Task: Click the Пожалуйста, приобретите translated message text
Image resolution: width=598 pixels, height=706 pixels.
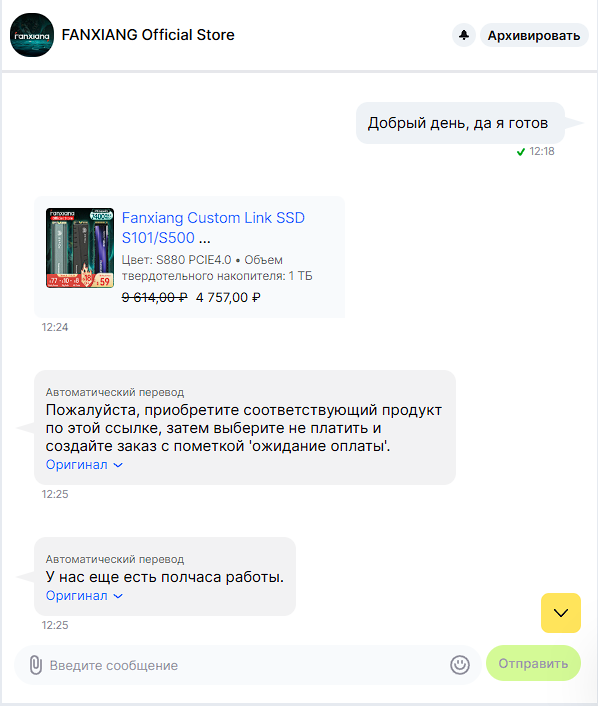Action: (244, 428)
